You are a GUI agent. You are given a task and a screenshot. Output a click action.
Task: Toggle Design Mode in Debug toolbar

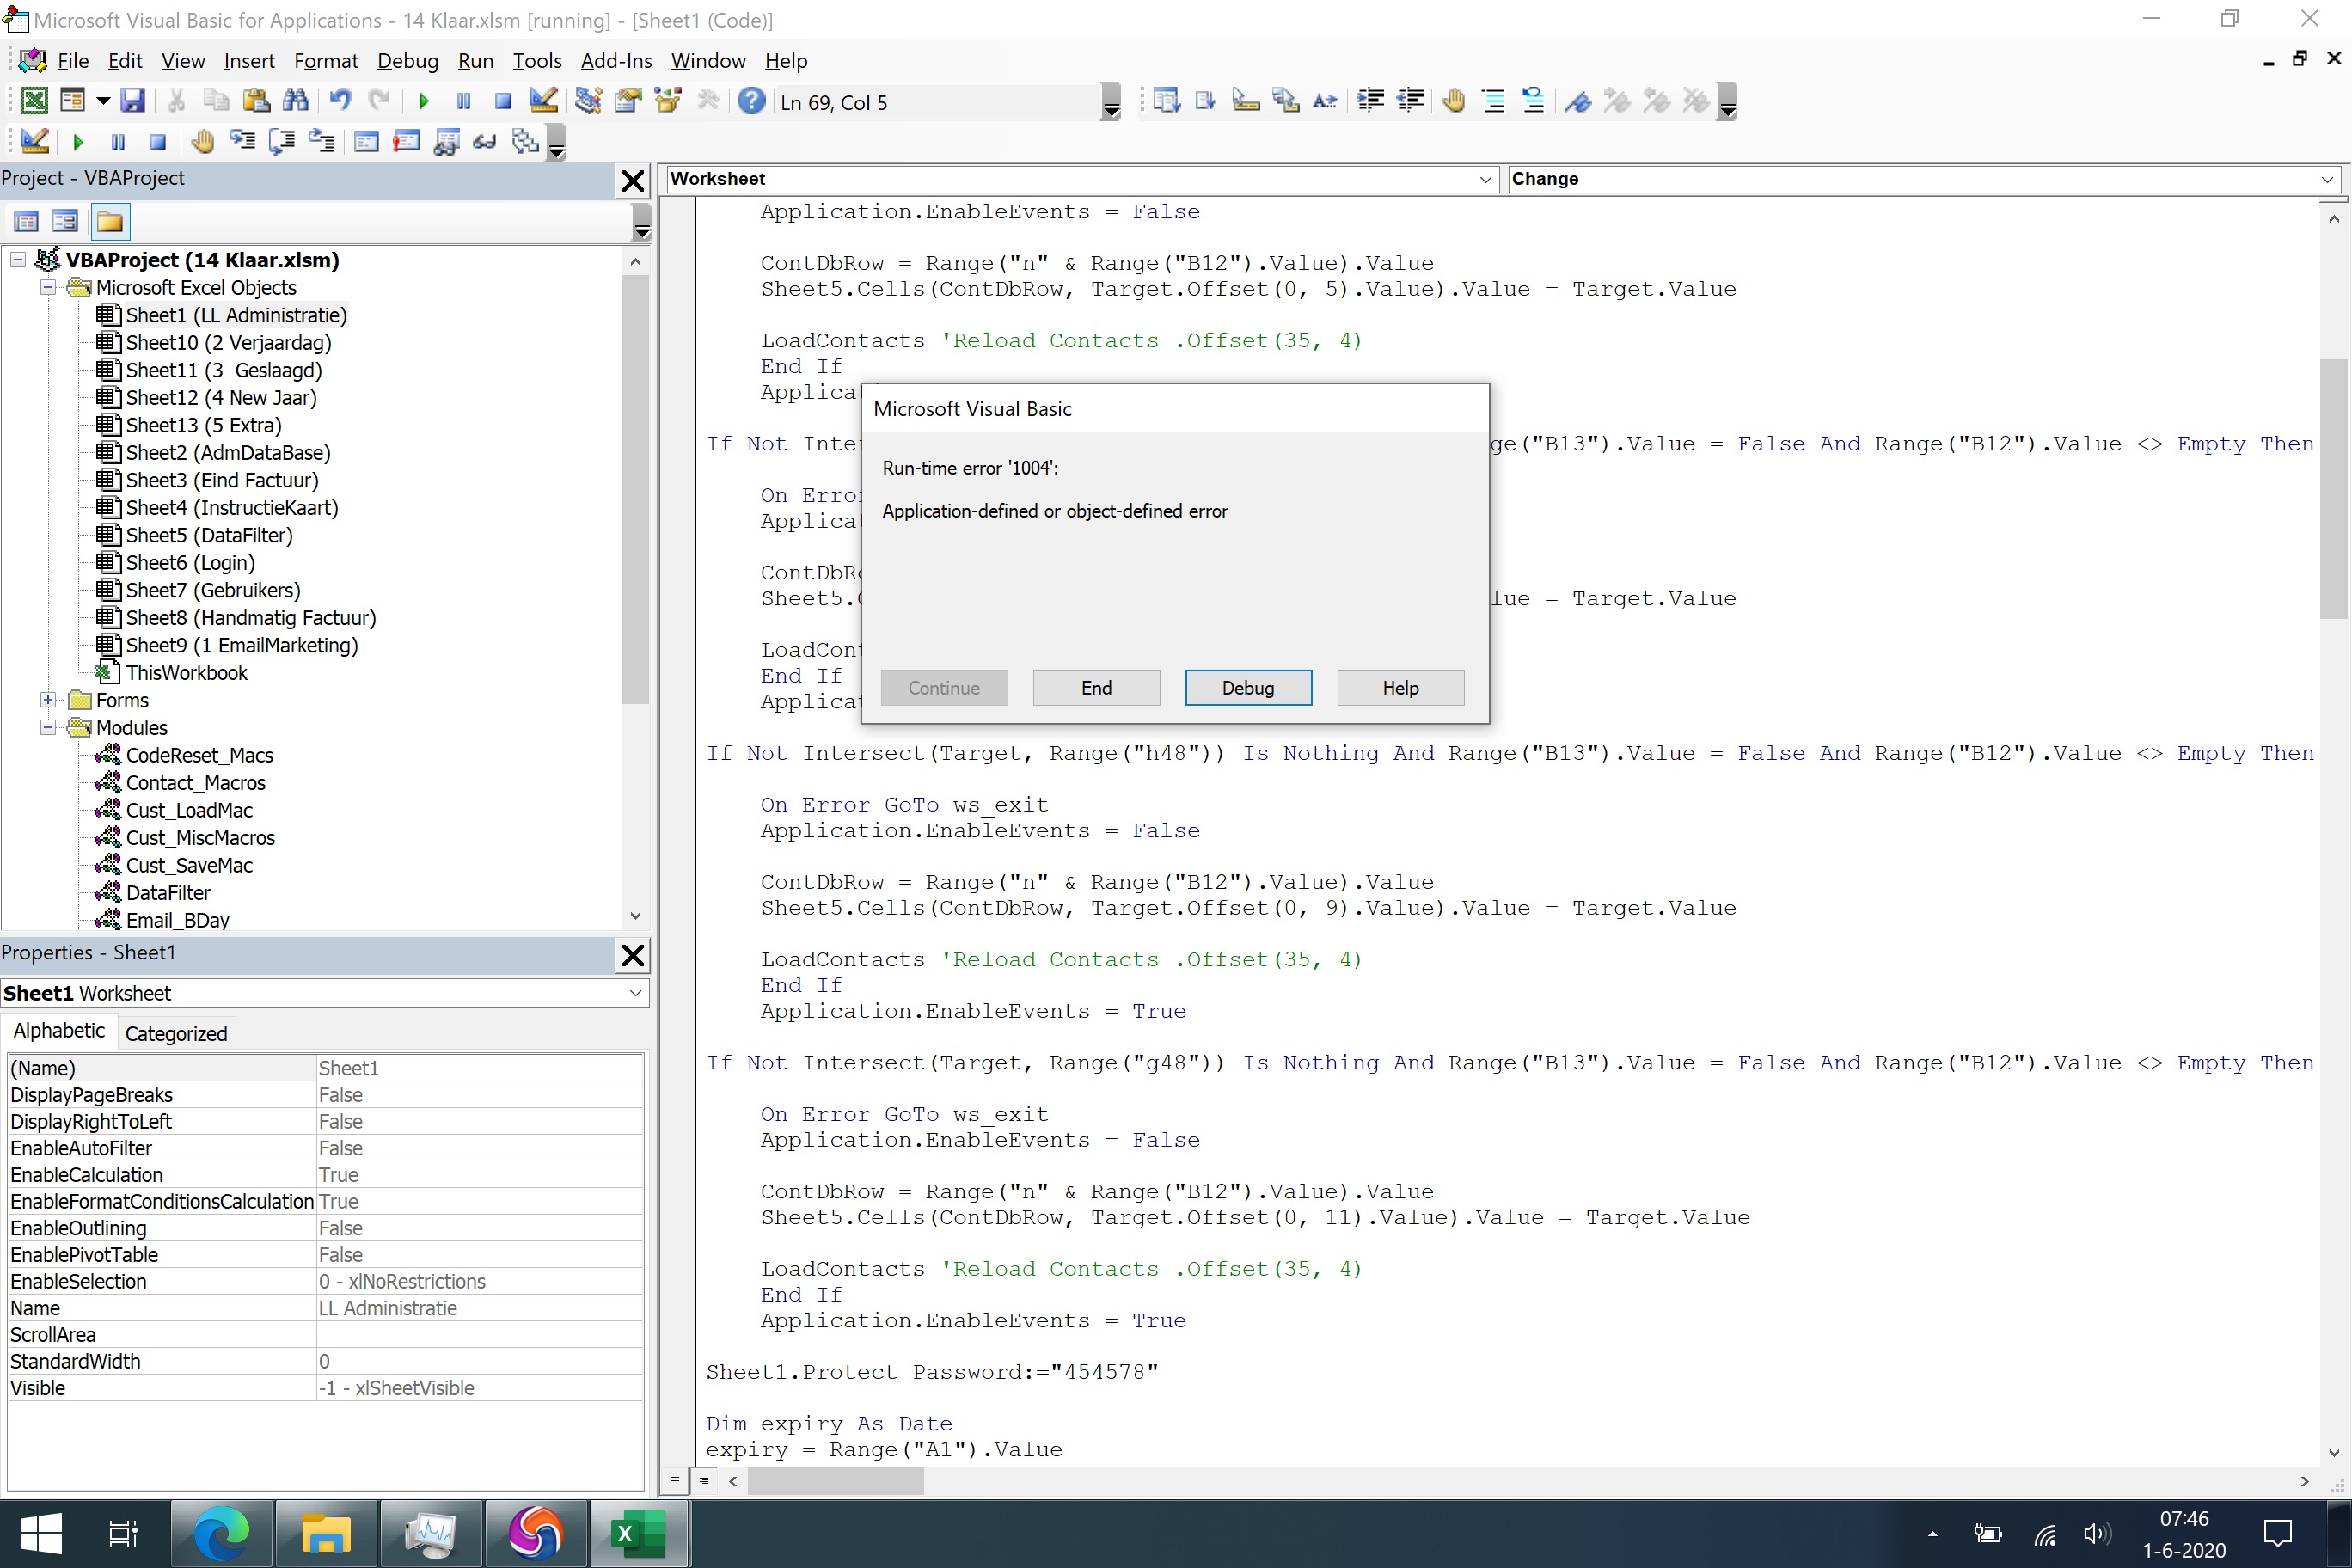[34, 142]
